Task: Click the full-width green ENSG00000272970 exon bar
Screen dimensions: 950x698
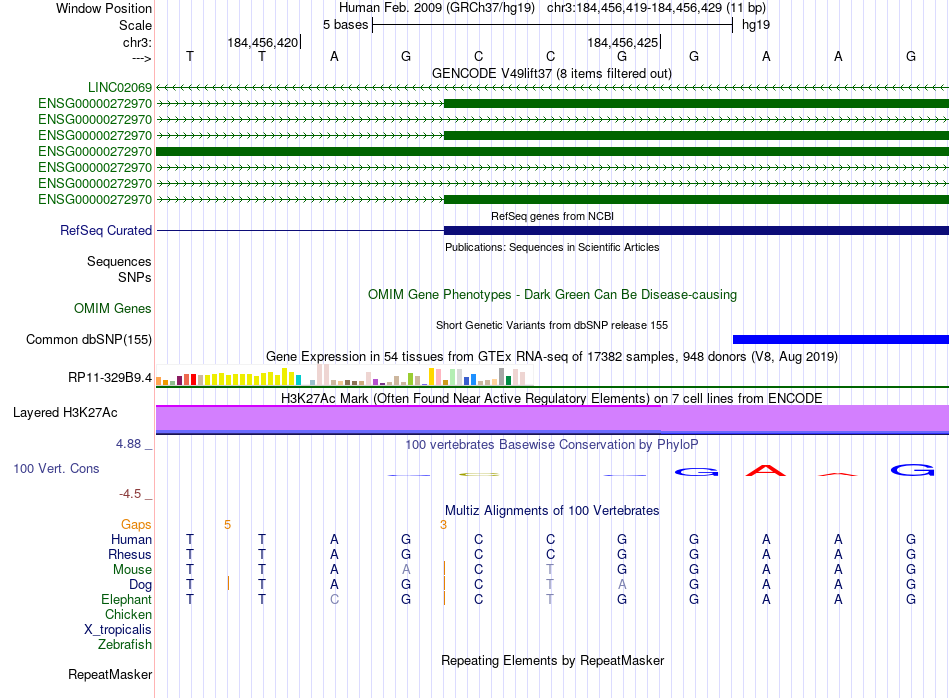Action: [x=552, y=151]
